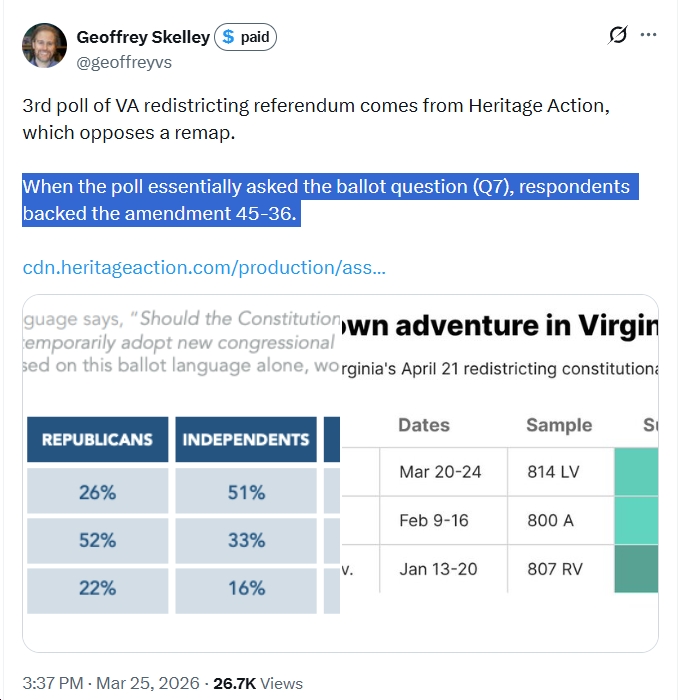This screenshot has width=688, height=700.
Task: Click the dollar sign paid badge
Action: click(246, 37)
